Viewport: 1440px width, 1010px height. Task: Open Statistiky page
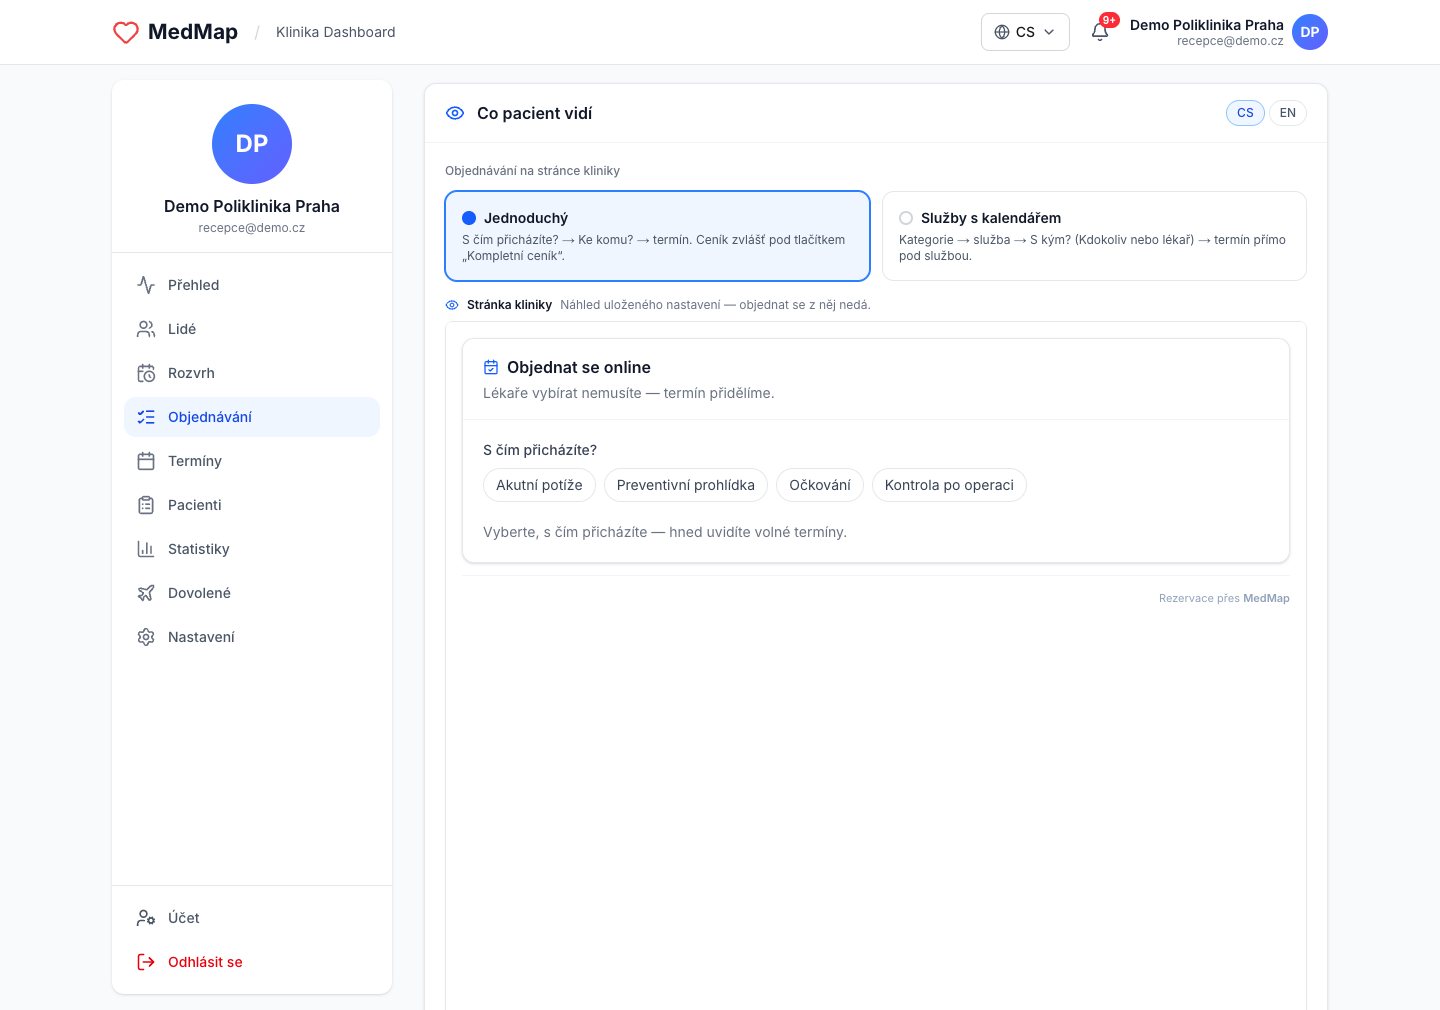pos(252,549)
